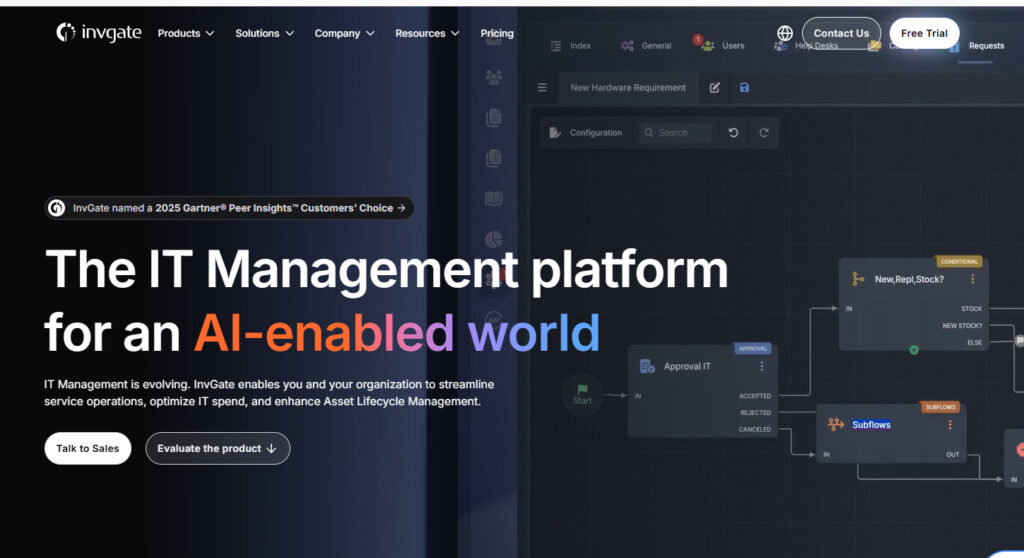Click the STOCK output label
This screenshot has height=558, width=1024.
tap(971, 308)
